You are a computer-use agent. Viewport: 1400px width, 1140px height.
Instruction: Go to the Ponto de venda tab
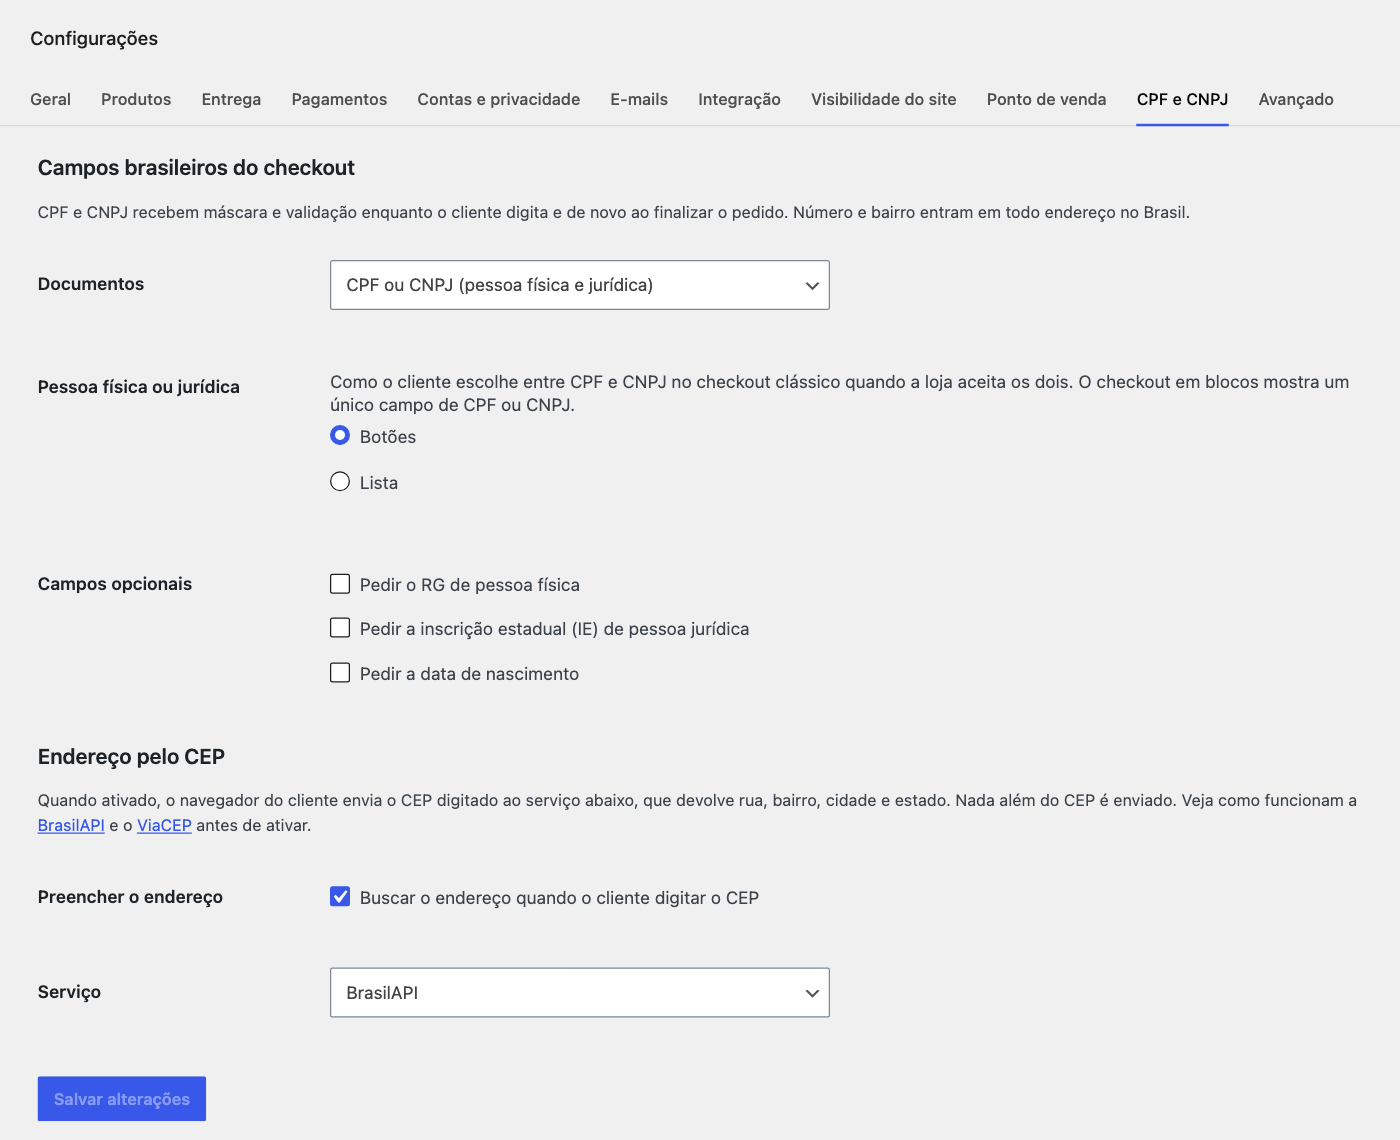[1046, 99]
